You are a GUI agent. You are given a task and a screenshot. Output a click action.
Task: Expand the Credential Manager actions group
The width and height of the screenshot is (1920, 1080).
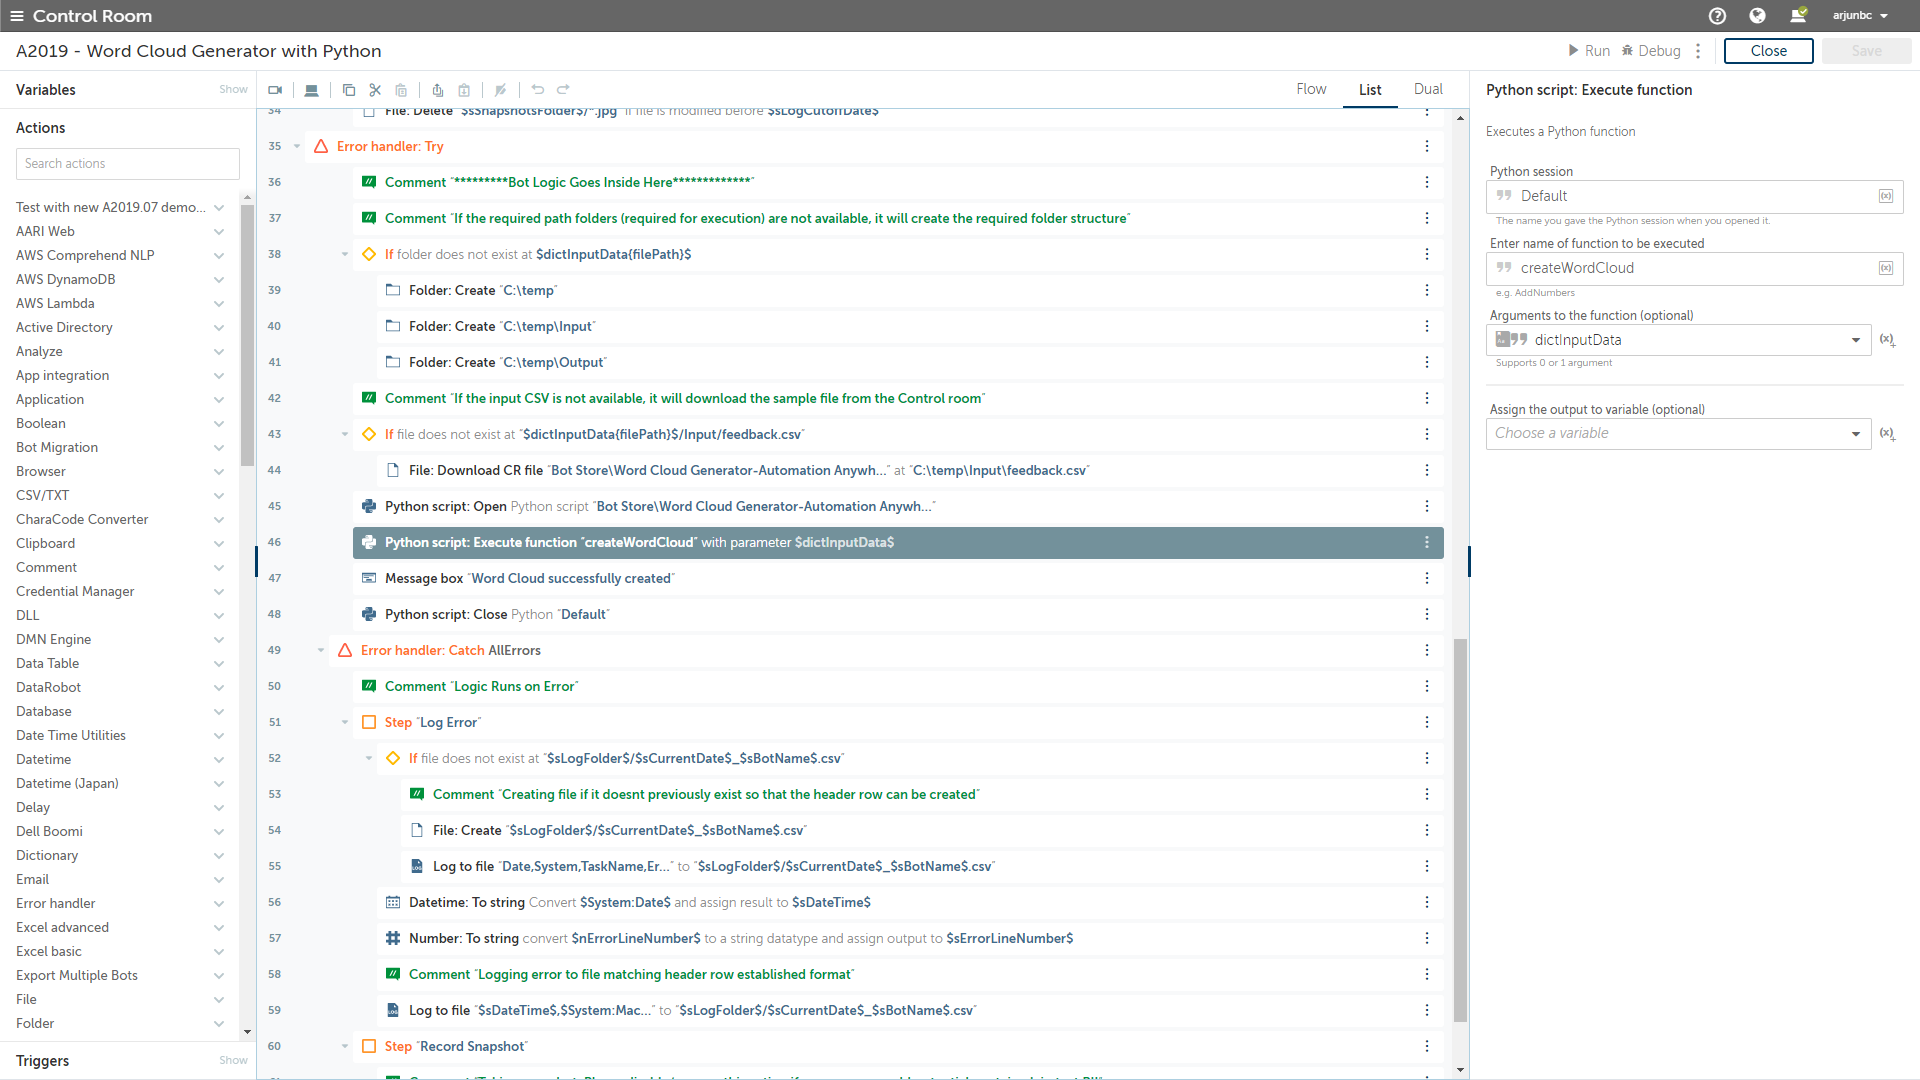[218, 592]
